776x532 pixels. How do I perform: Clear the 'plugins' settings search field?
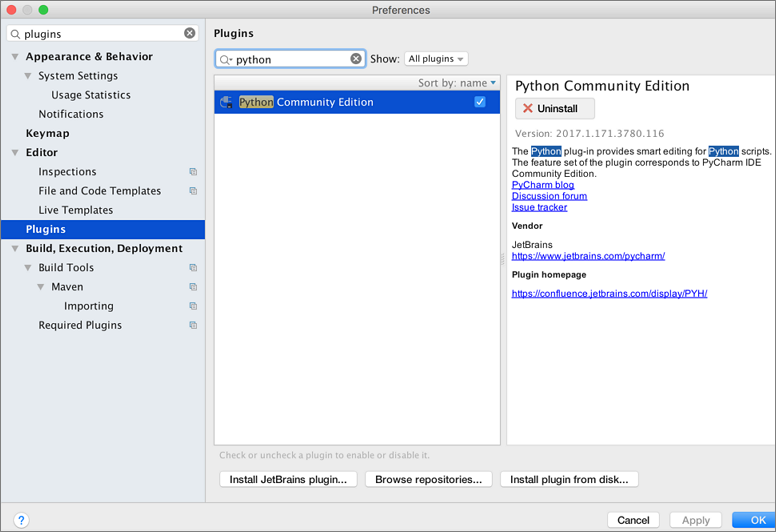coord(190,33)
